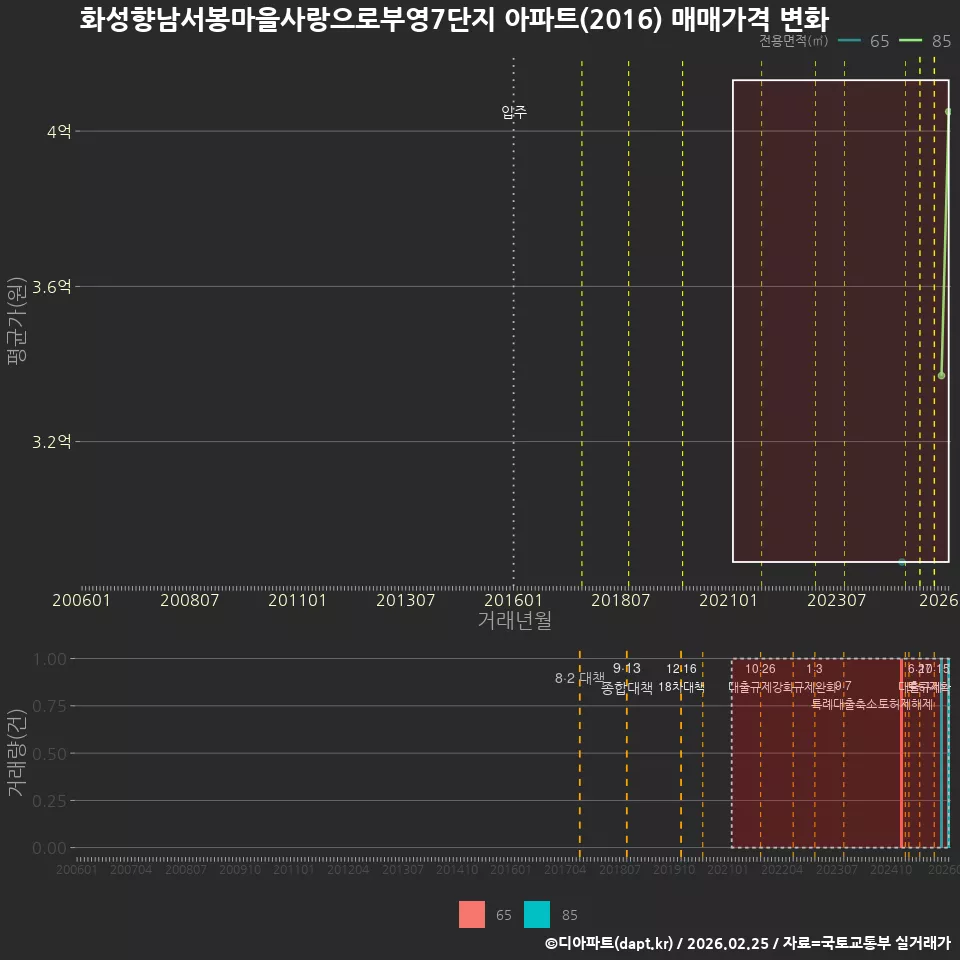Viewport: 960px width, 960px height.
Task: Click the 202410 label on lower axis
Action: tap(891, 869)
